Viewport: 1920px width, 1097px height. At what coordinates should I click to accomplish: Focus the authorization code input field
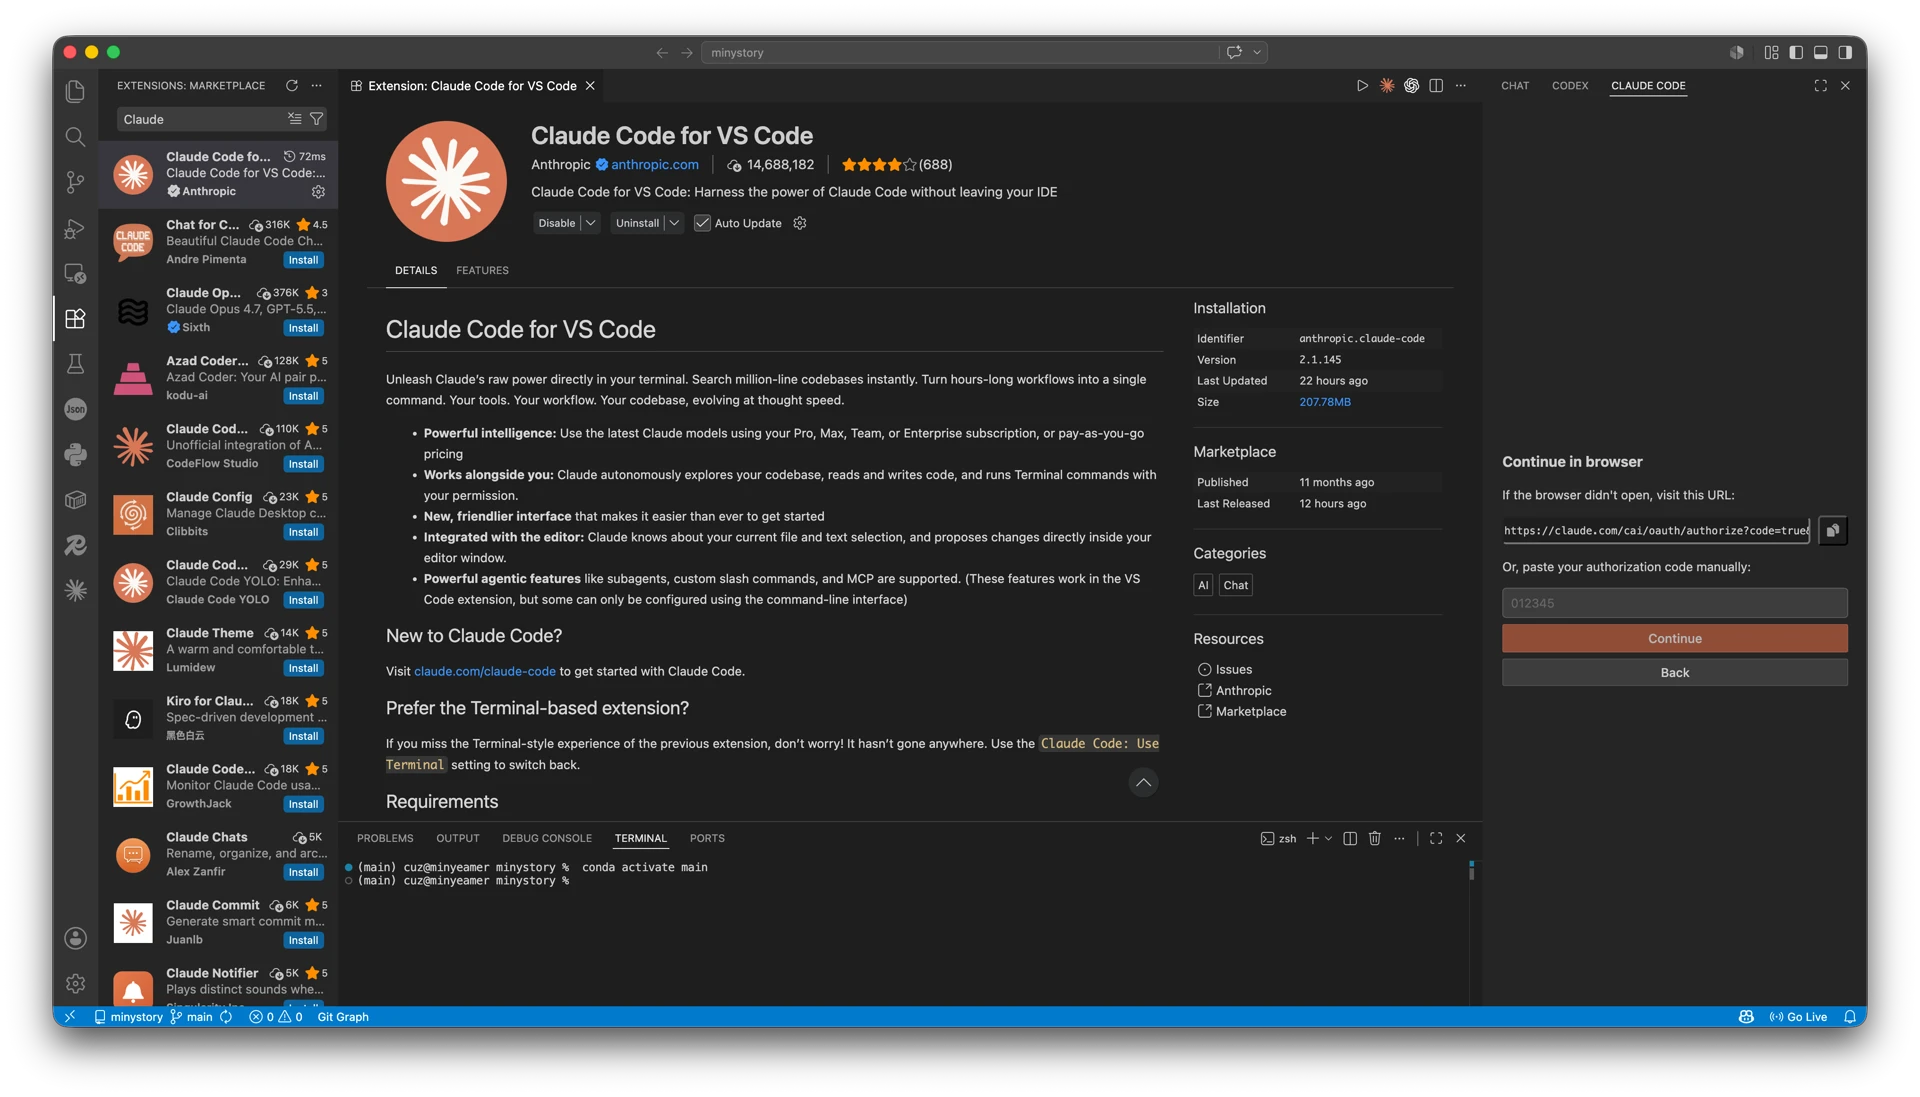(1674, 603)
